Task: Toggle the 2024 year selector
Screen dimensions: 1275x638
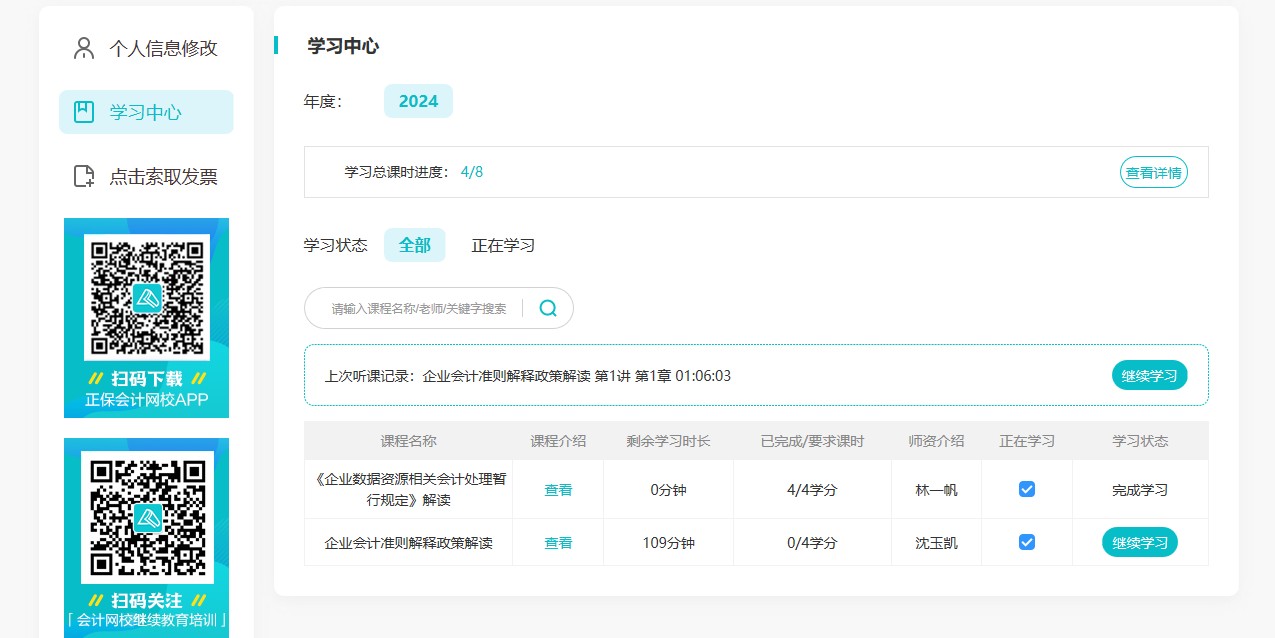Action: pyautogui.click(x=418, y=100)
